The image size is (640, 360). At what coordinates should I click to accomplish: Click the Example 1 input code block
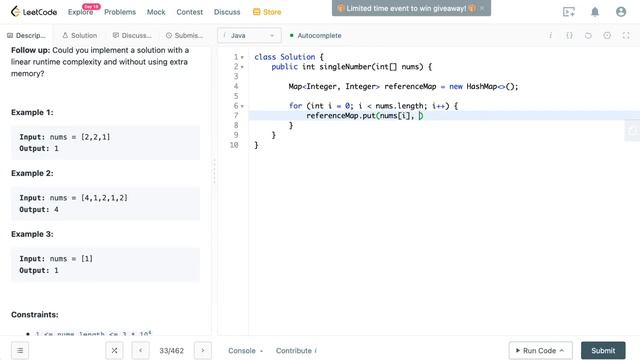tap(105, 143)
